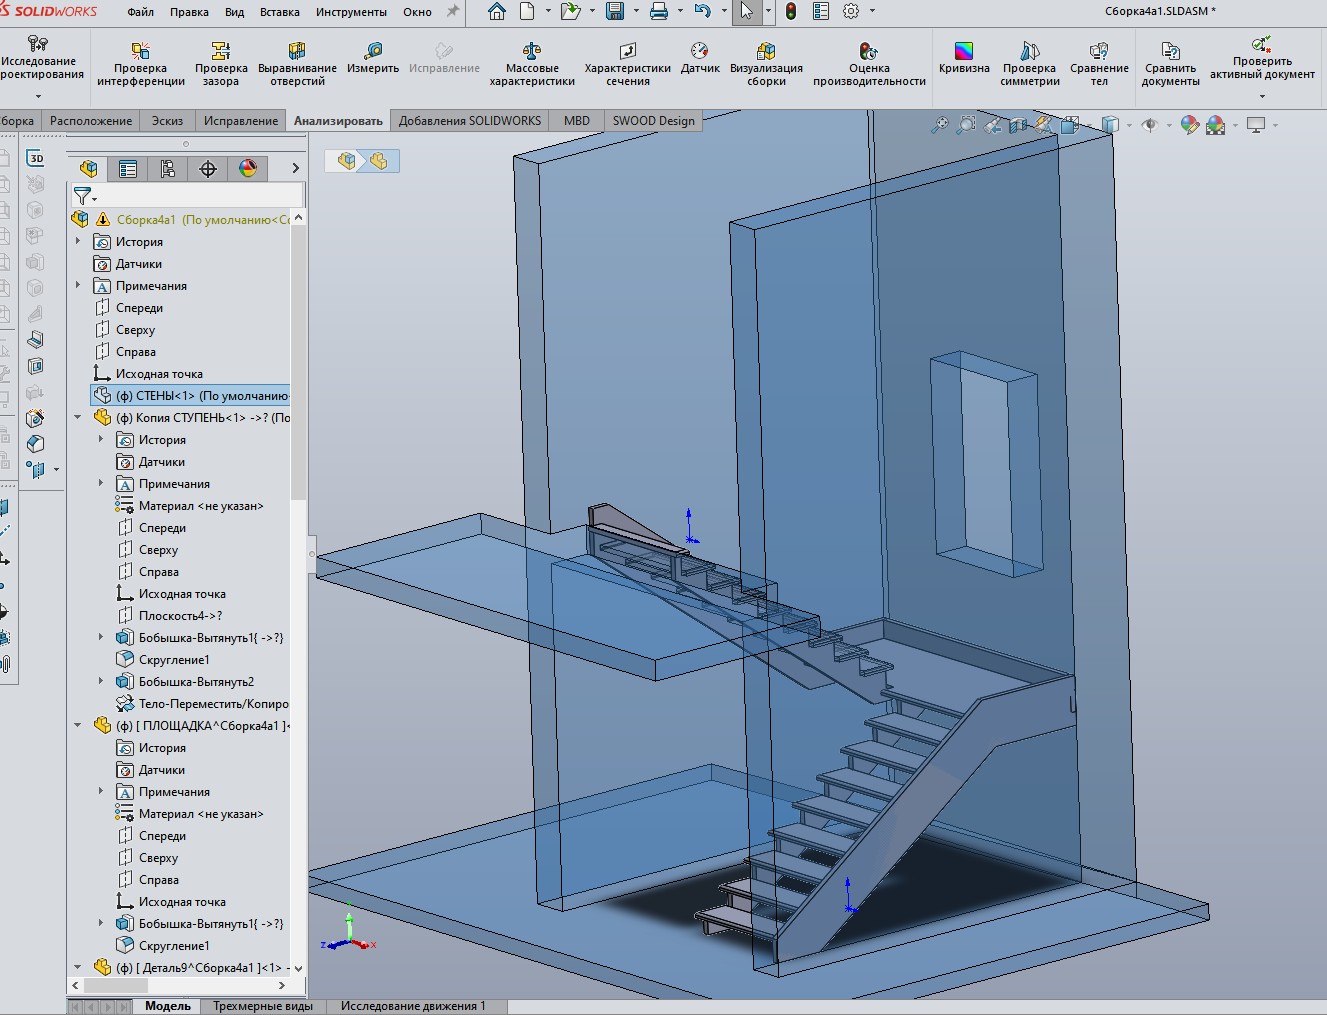Image resolution: width=1327 pixels, height=1015 pixels.
Task: Open the Исследование движения 1 tab
Action: point(413,1006)
